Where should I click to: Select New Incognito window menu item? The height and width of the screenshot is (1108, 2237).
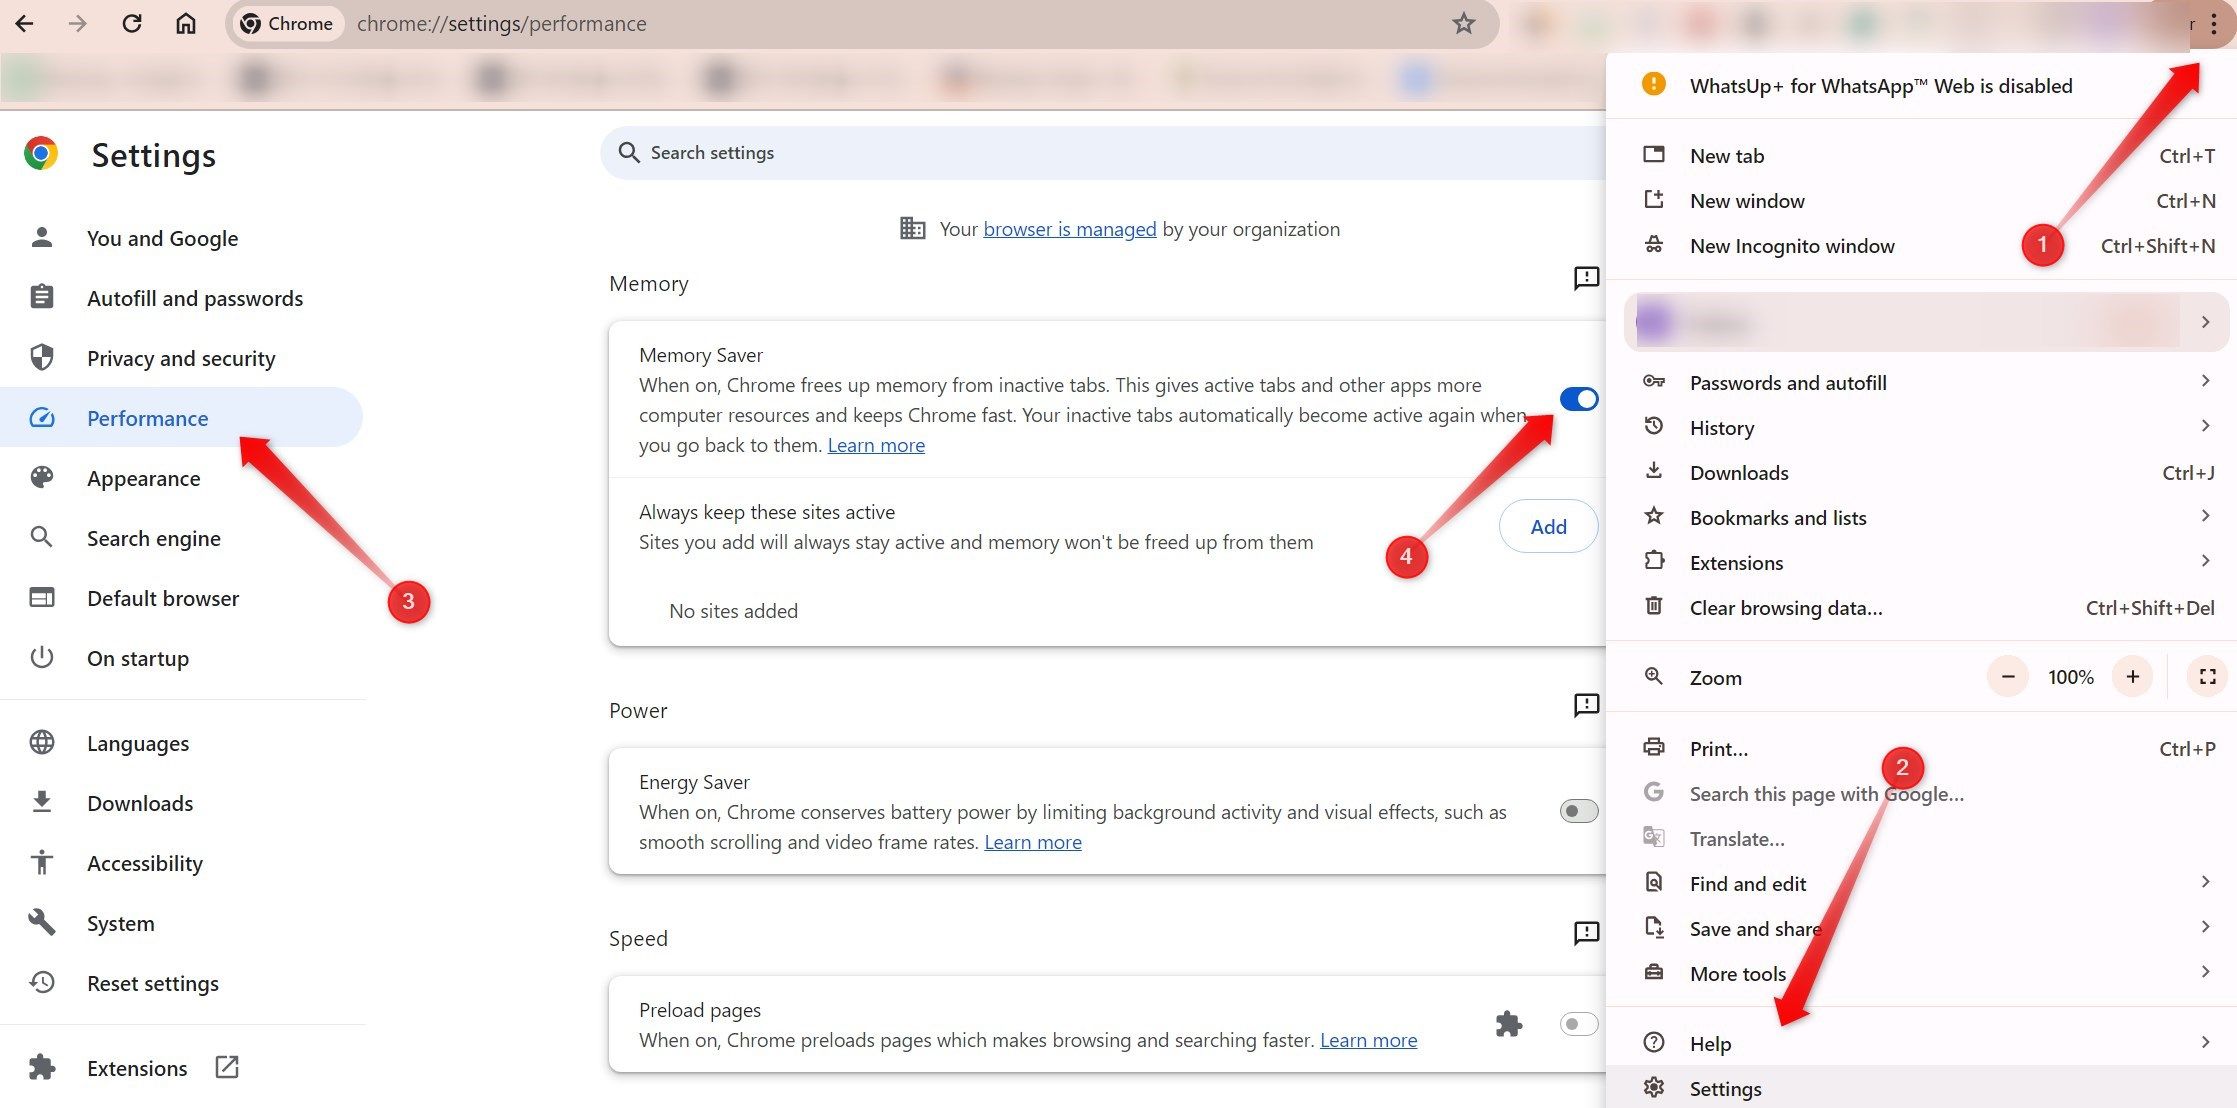tap(1791, 246)
